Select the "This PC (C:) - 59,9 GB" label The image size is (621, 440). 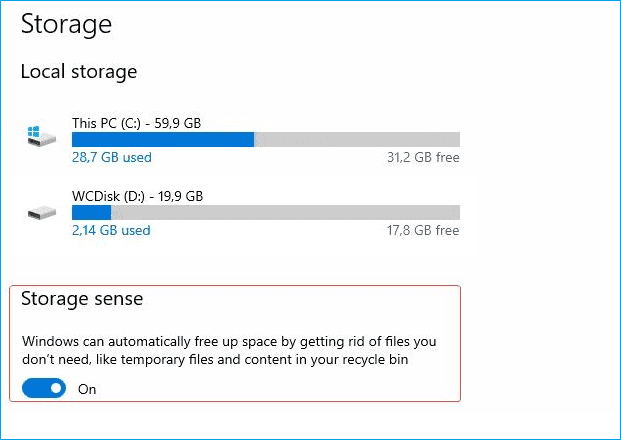pos(136,123)
